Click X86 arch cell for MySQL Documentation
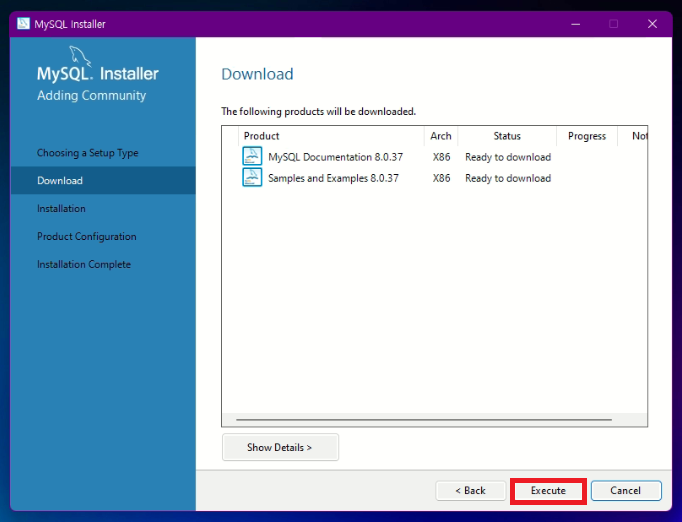 point(441,157)
